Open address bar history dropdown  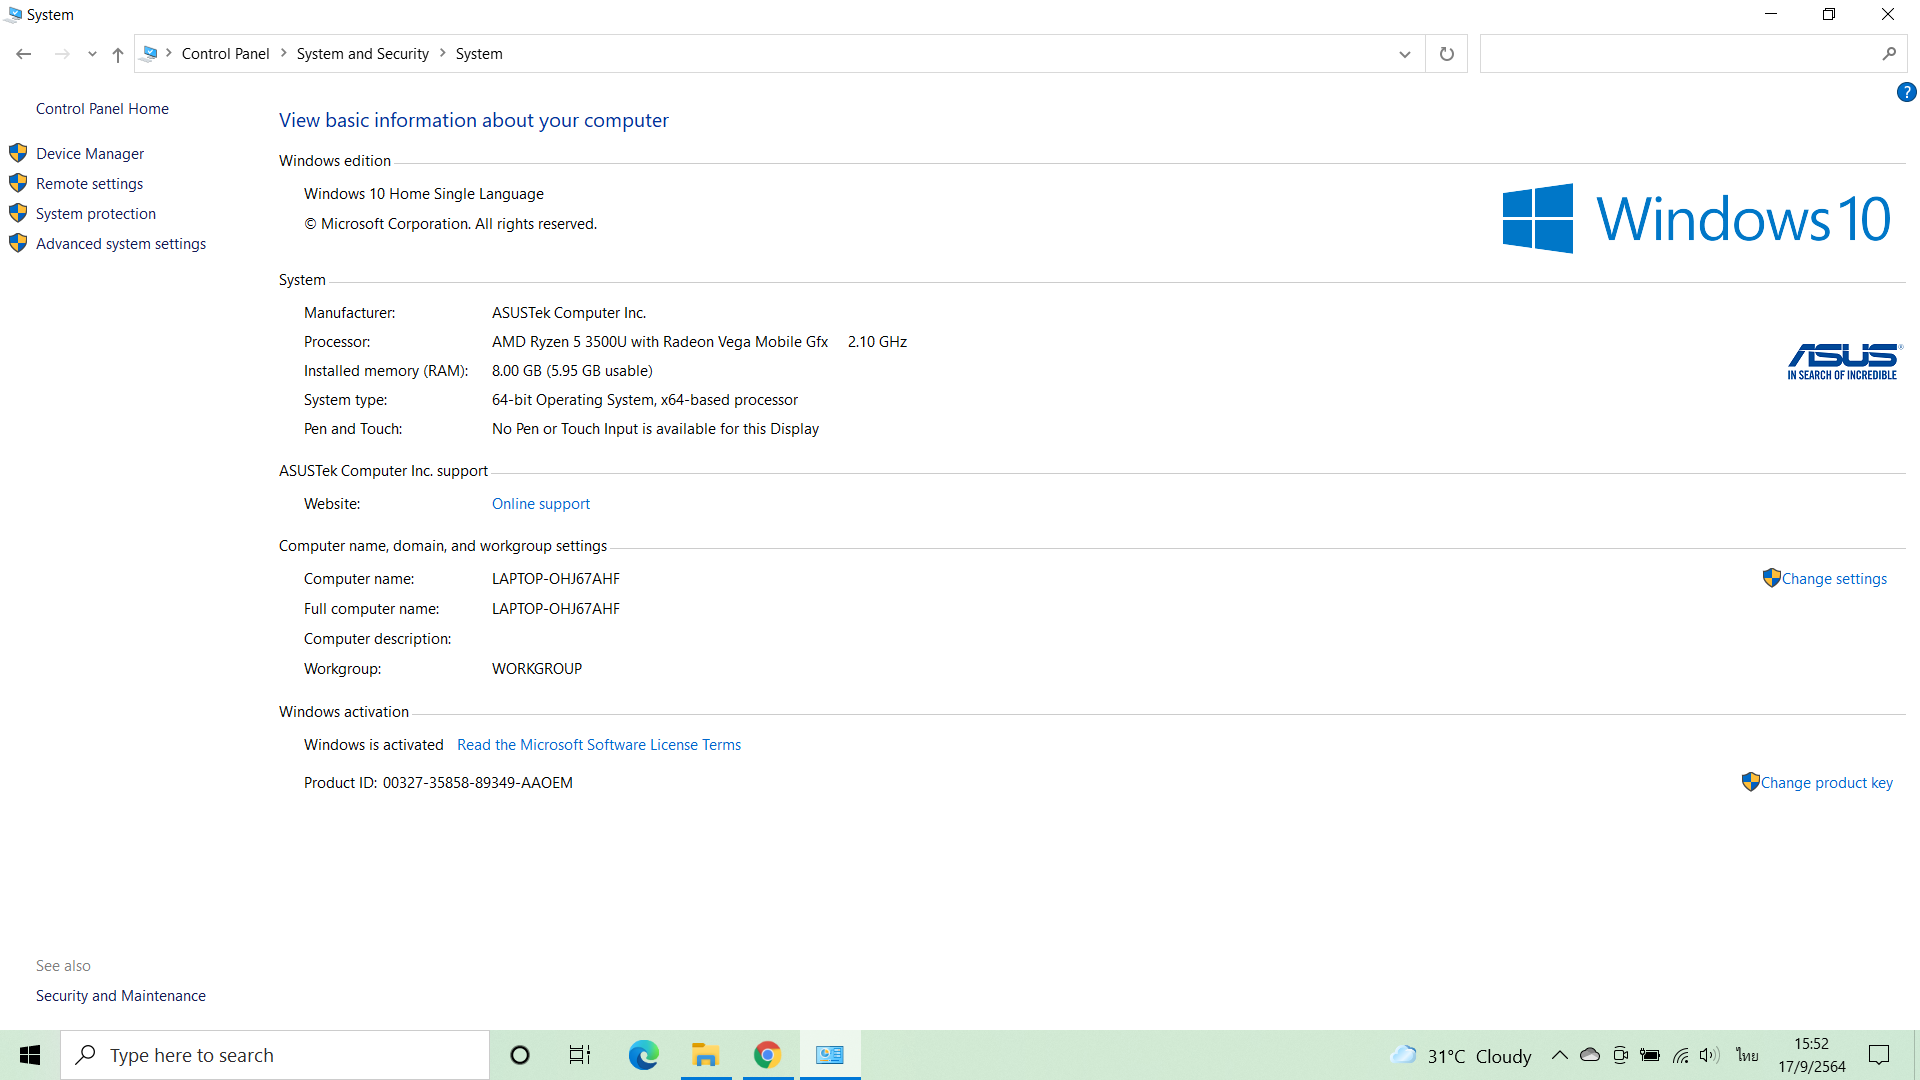(x=1405, y=54)
